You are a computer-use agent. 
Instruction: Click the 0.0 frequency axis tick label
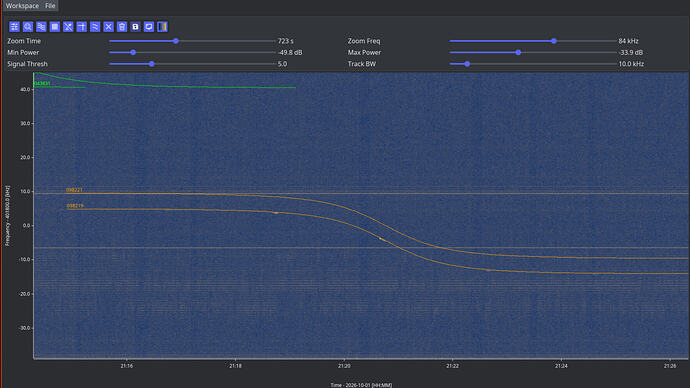pyautogui.click(x=26, y=226)
